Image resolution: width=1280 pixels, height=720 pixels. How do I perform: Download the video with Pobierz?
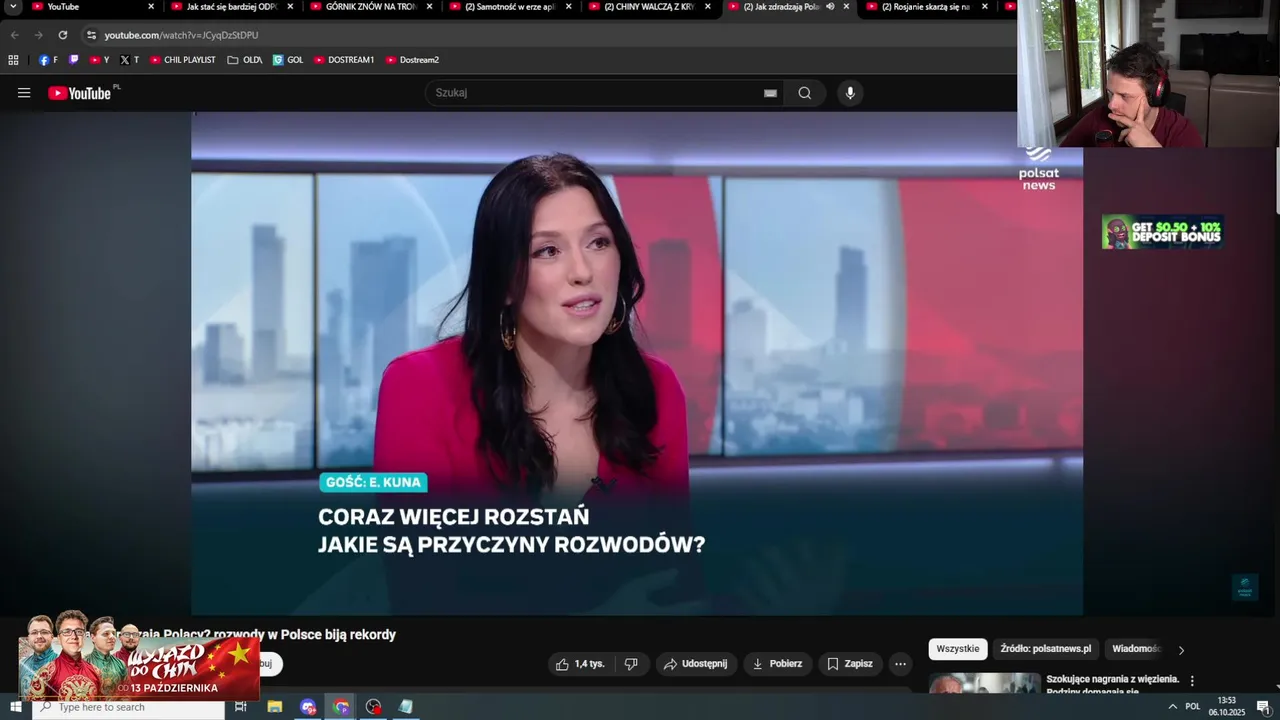point(777,664)
